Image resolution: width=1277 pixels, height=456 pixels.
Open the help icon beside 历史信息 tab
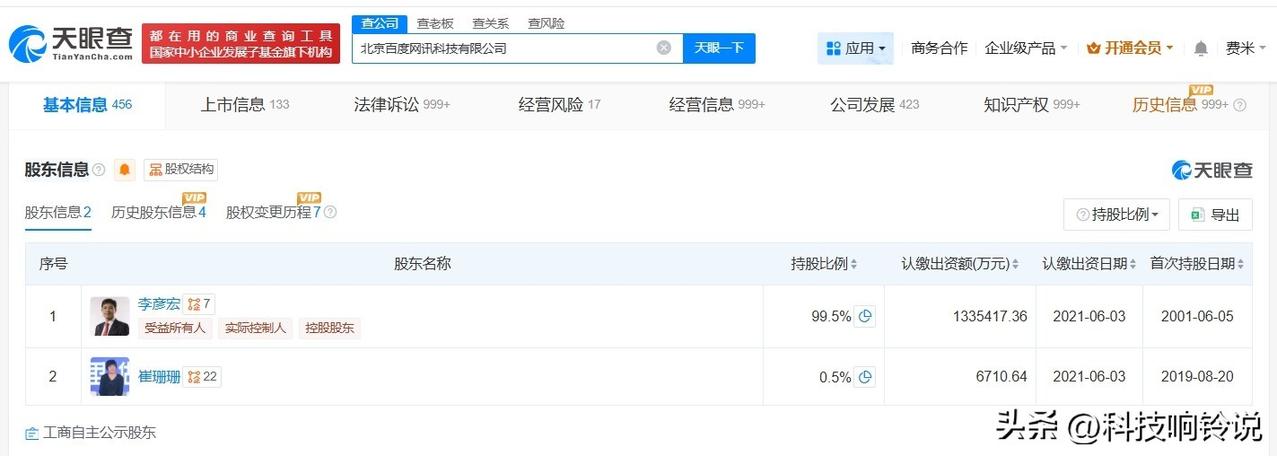[x=1240, y=105]
